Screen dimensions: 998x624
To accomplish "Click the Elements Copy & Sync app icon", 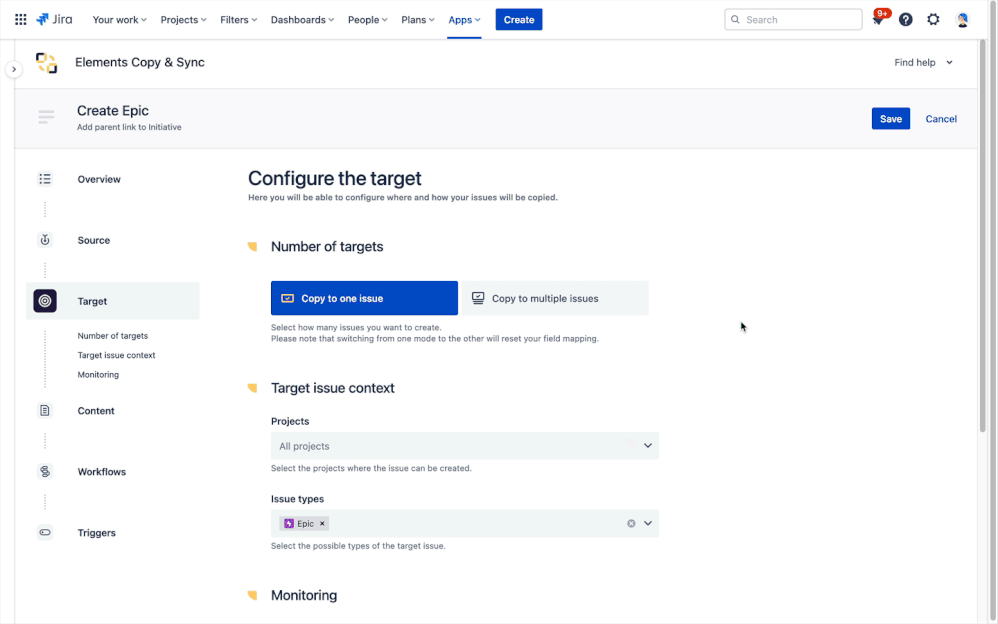I will 46,62.
